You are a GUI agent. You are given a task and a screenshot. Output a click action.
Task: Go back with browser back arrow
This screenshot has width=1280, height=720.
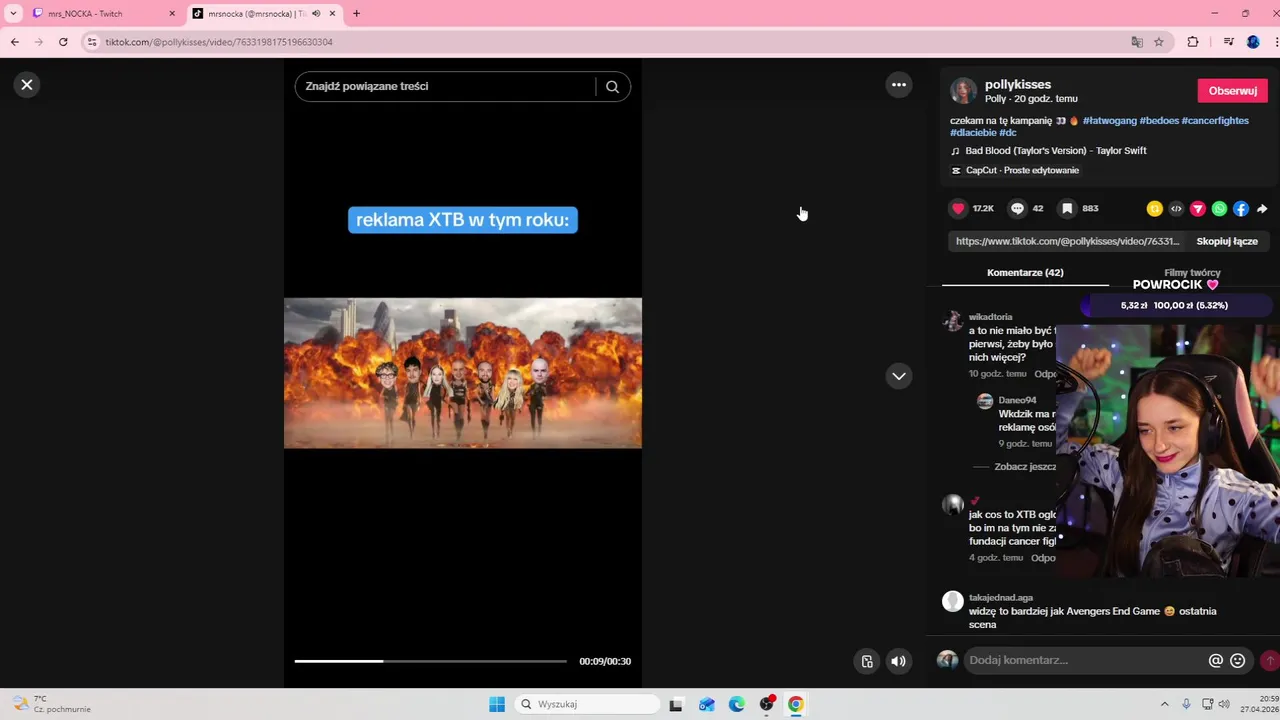15,42
